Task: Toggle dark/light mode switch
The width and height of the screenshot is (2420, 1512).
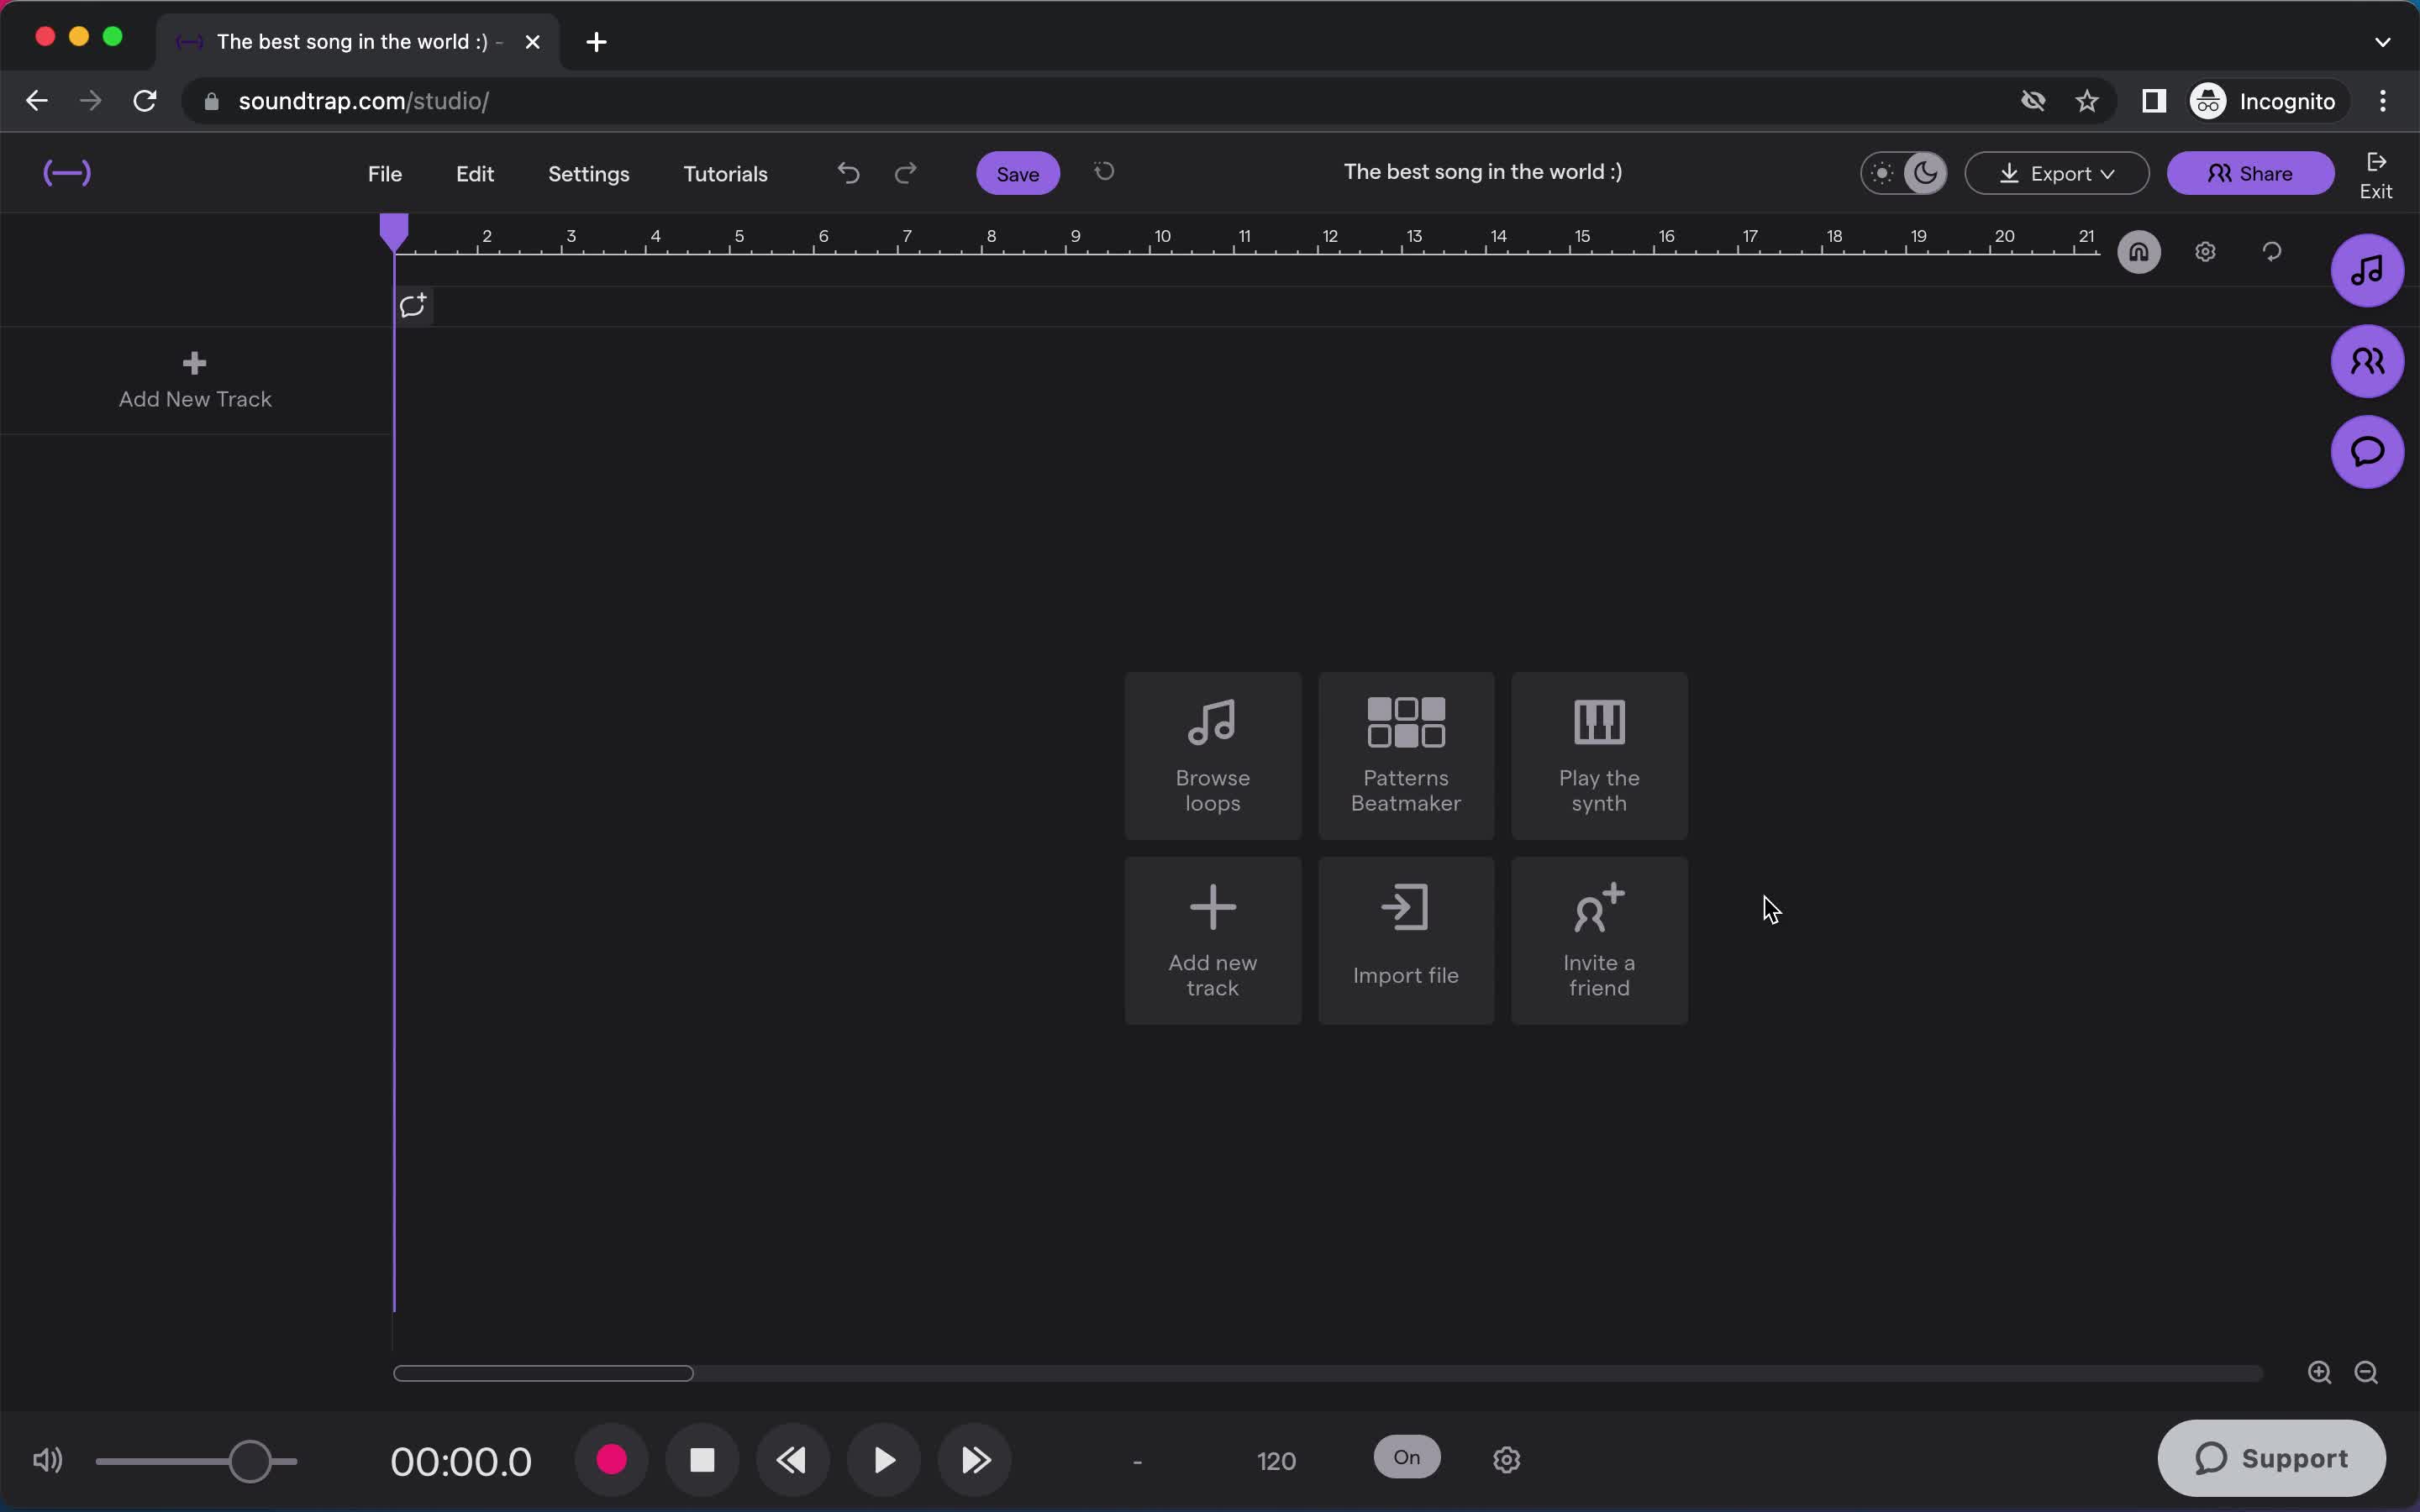Action: click(1904, 171)
